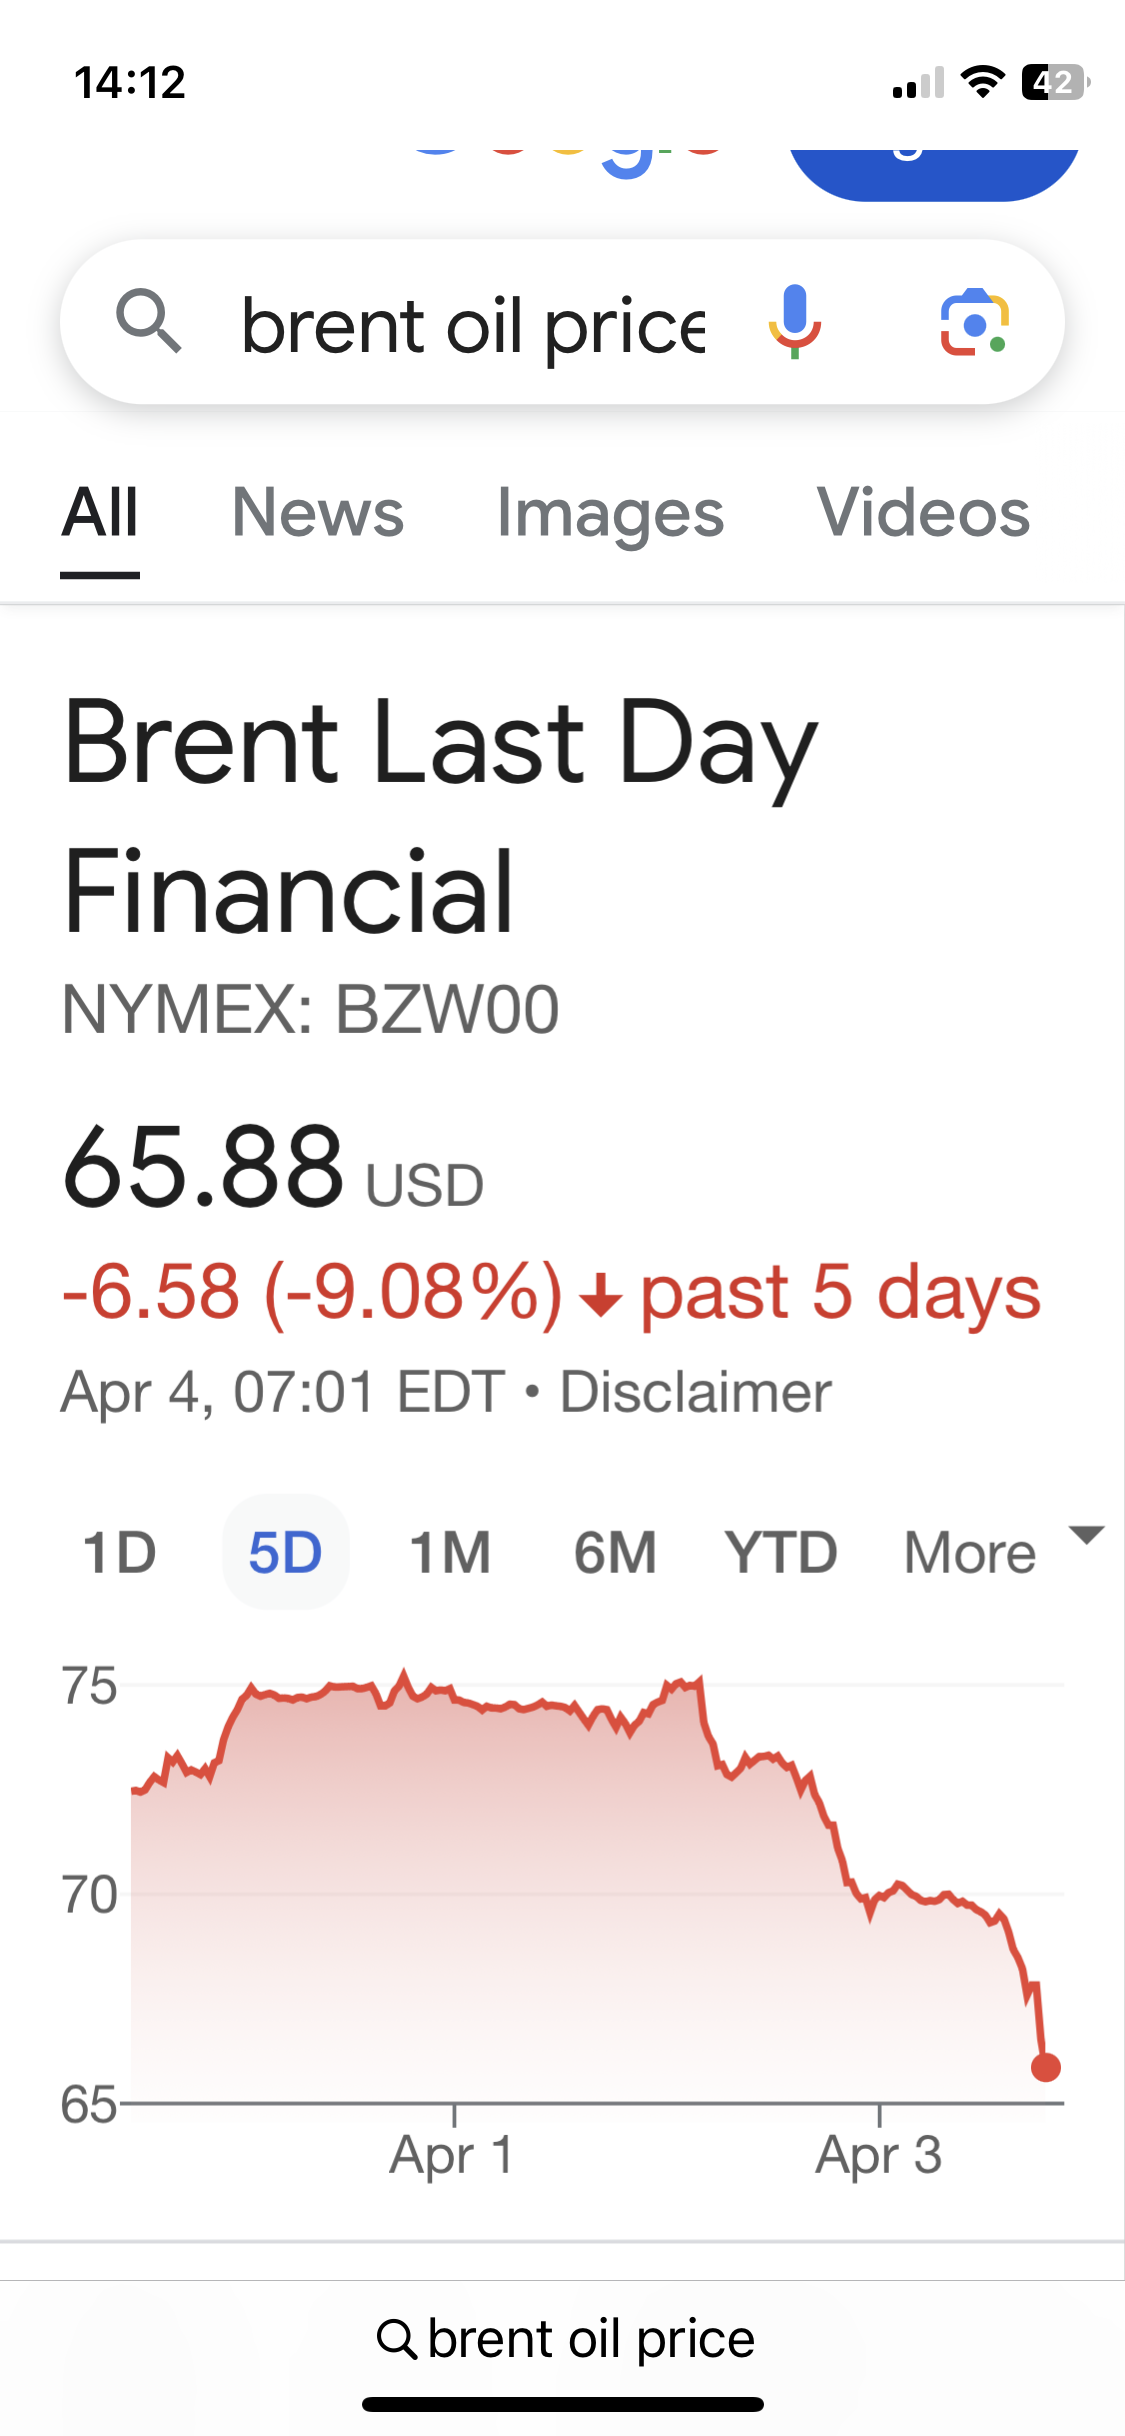The height and width of the screenshot is (2436, 1125).
Task: Tap the Wi-Fi status icon
Action: 982,82
